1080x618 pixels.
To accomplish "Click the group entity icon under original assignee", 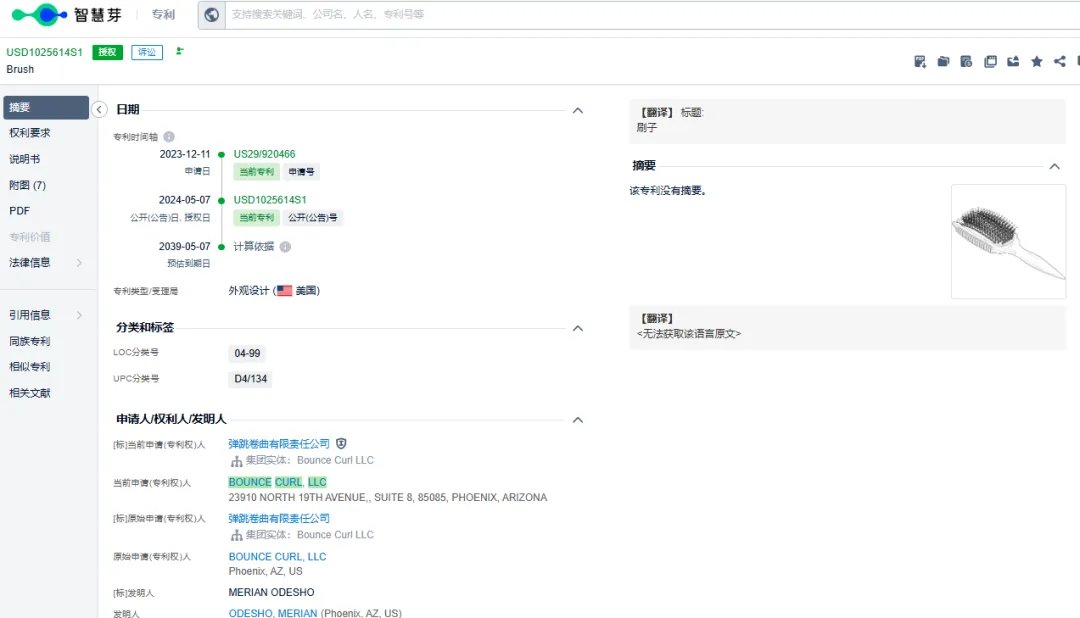I will (x=236, y=535).
